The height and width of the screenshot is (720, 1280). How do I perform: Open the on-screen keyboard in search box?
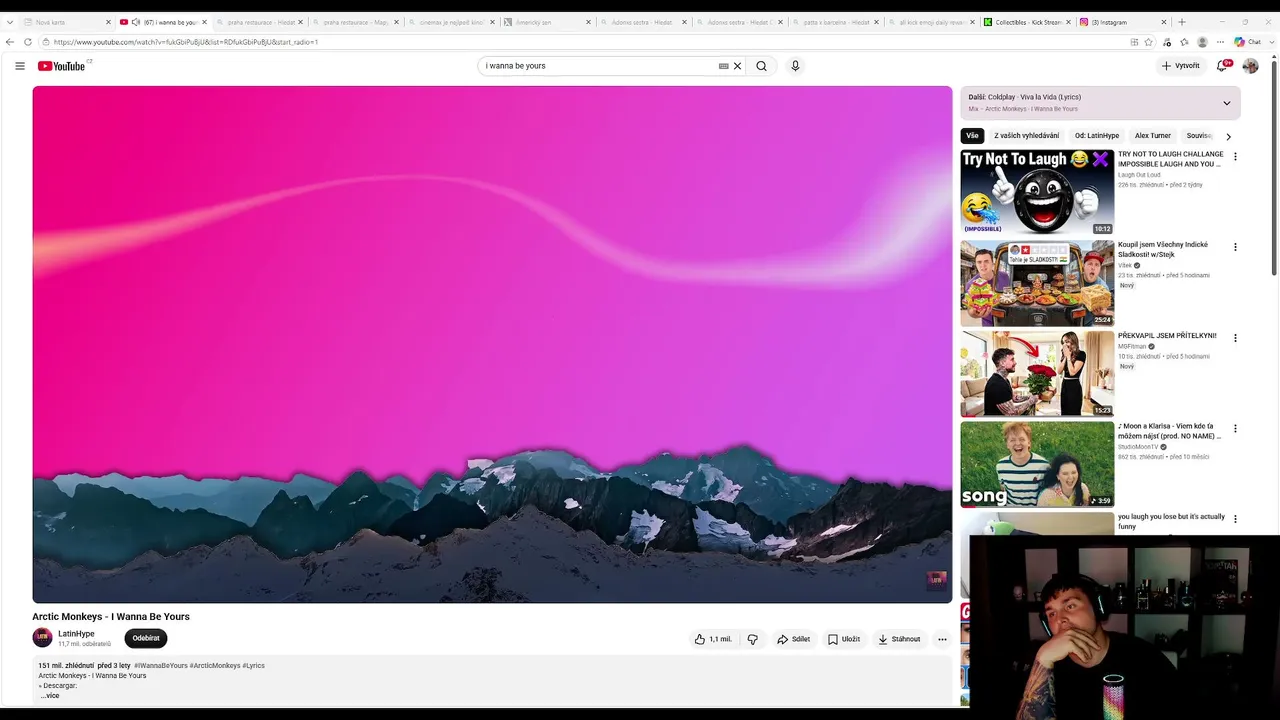723,66
